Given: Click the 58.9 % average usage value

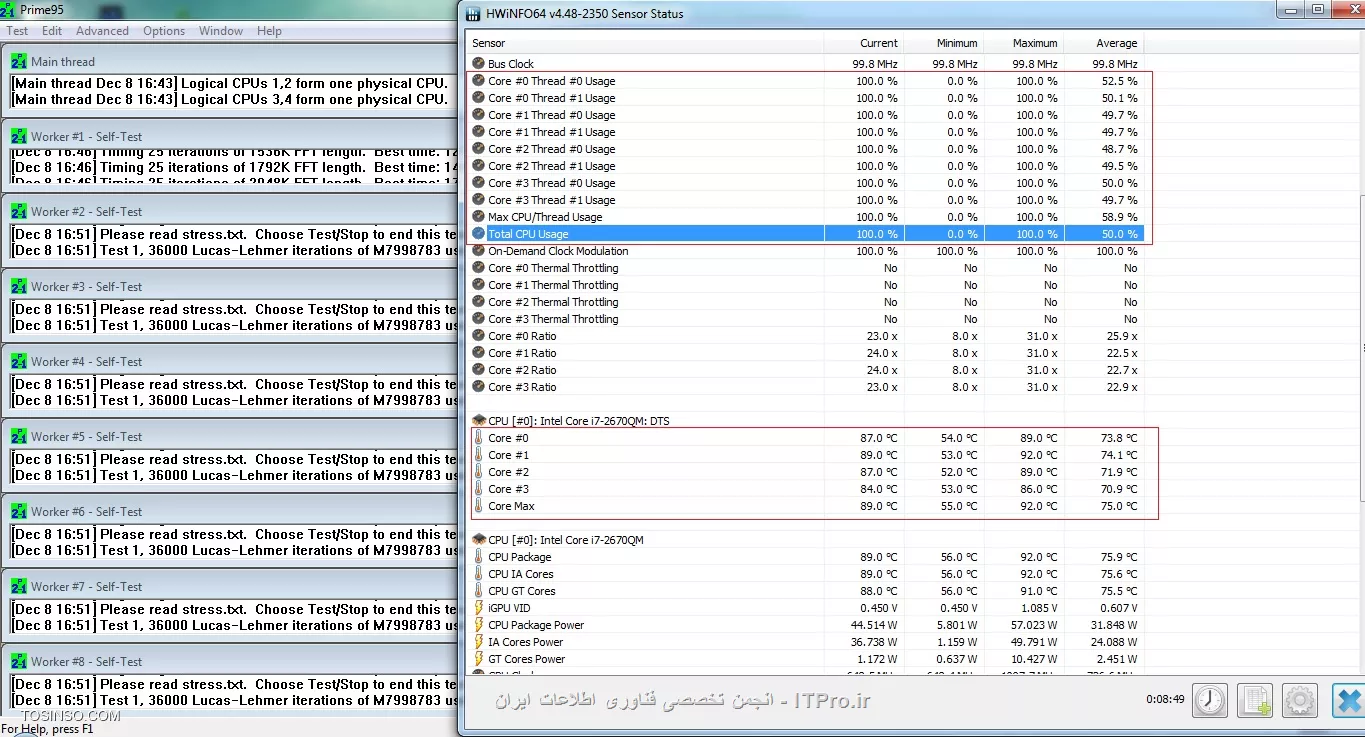Looking at the screenshot, I should (x=1118, y=217).
